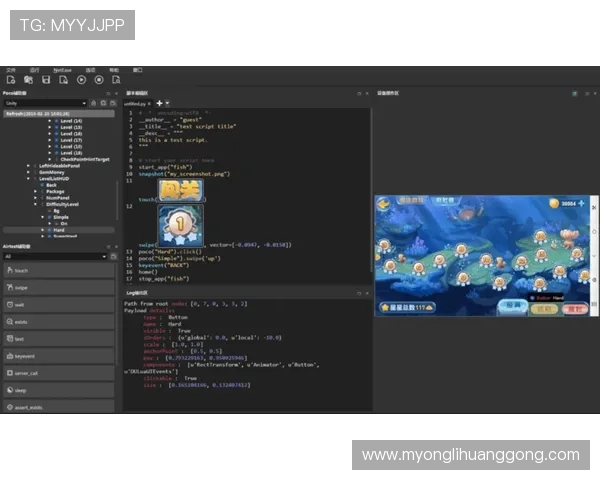The height and width of the screenshot is (480, 600).
Task: Select the Hard node in UI tree
Action: (x=59, y=230)
